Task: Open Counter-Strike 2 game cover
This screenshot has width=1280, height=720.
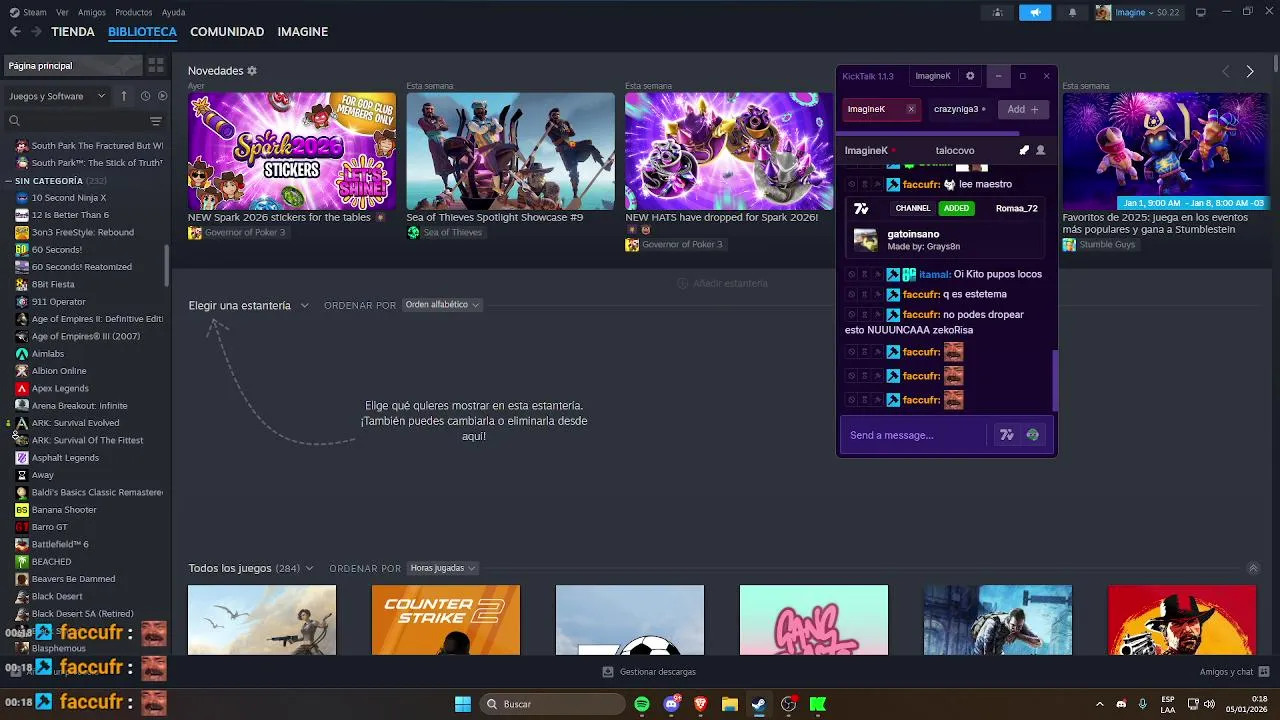Action: coord(446,620)
